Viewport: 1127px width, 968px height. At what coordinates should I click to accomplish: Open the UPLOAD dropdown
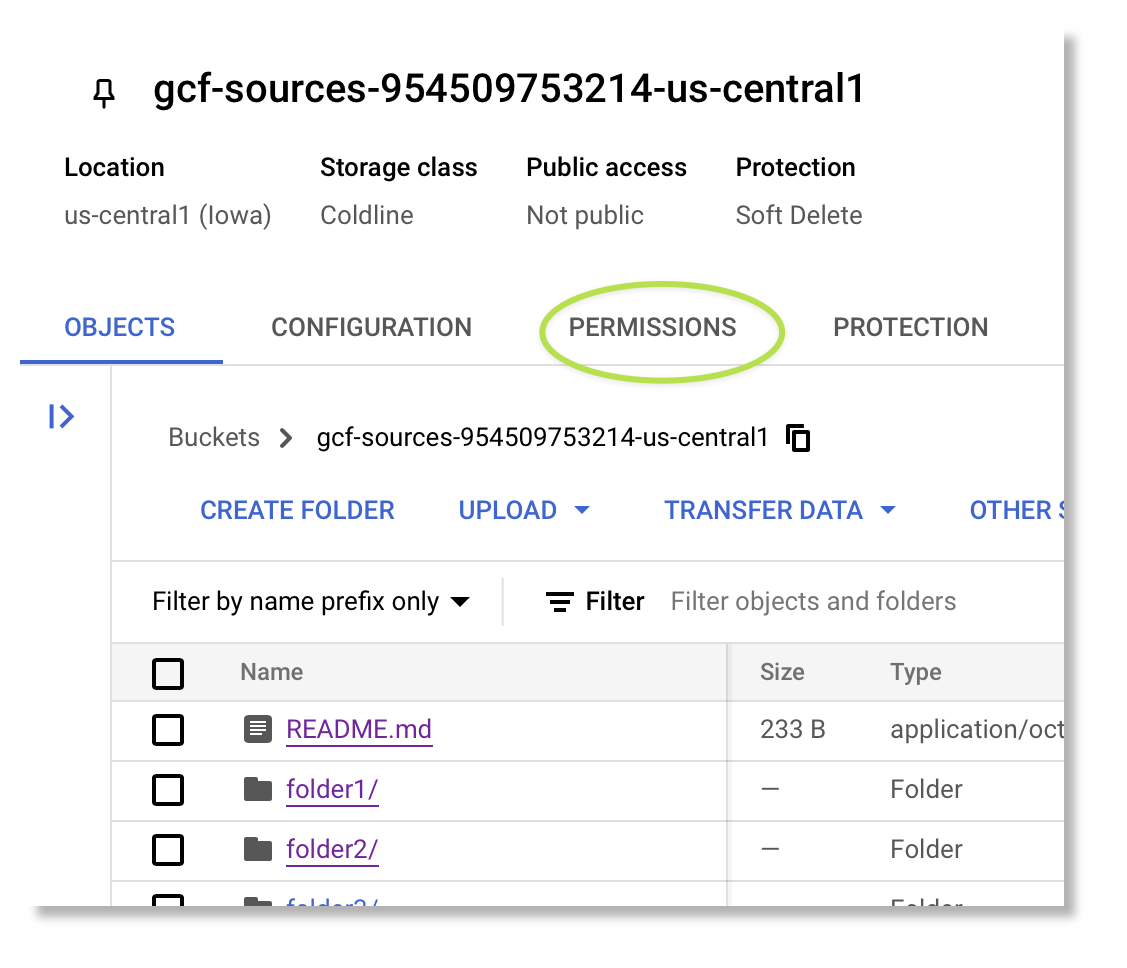[x=524, y=510]
